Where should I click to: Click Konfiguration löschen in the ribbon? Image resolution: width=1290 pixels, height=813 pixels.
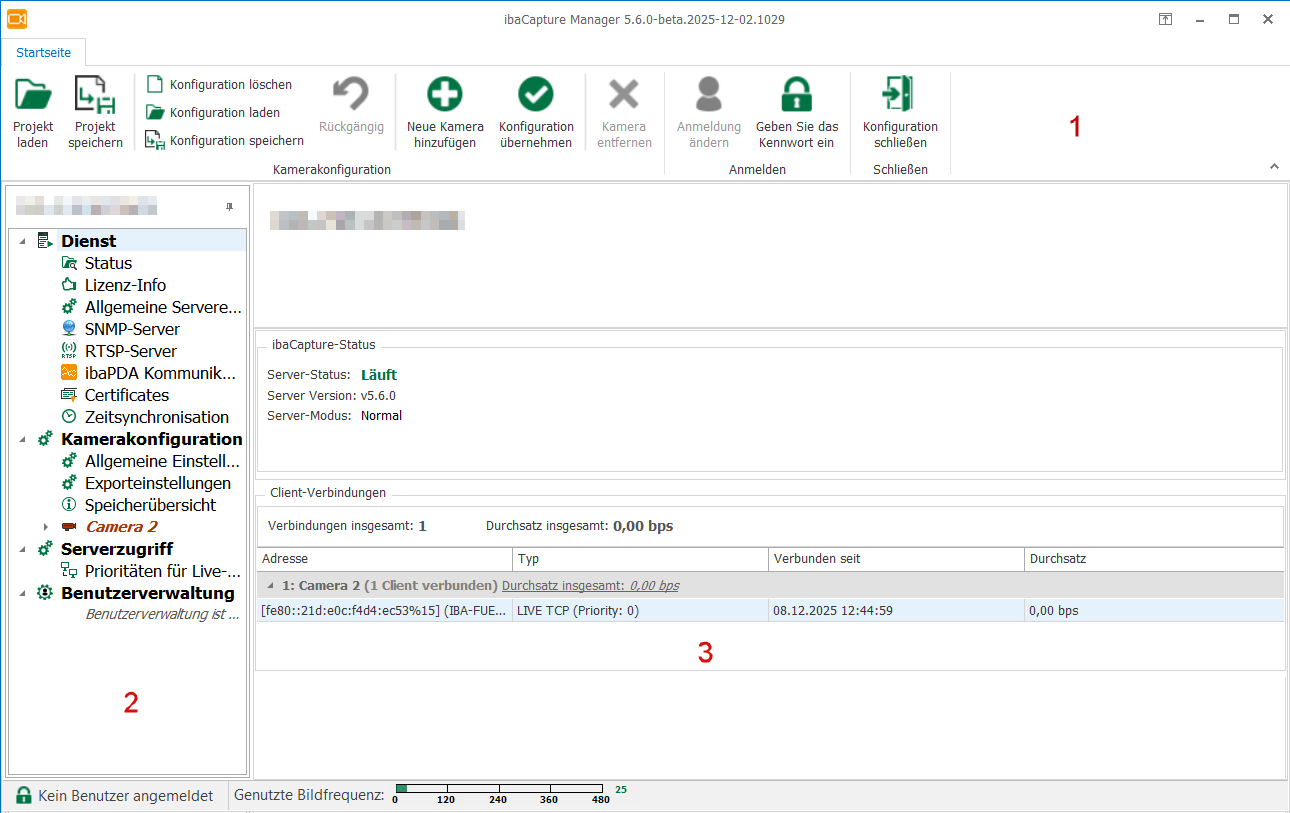[230, 85]
